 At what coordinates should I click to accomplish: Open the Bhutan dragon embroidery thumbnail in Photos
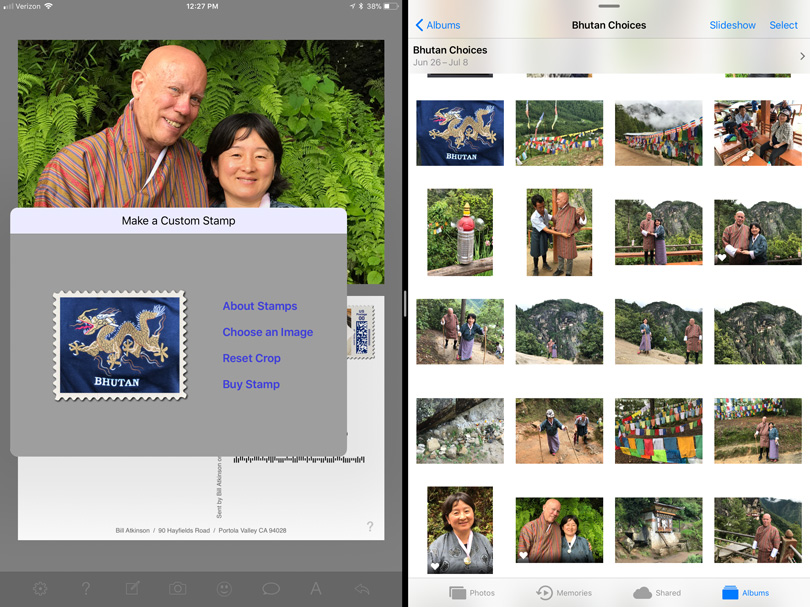460,133
